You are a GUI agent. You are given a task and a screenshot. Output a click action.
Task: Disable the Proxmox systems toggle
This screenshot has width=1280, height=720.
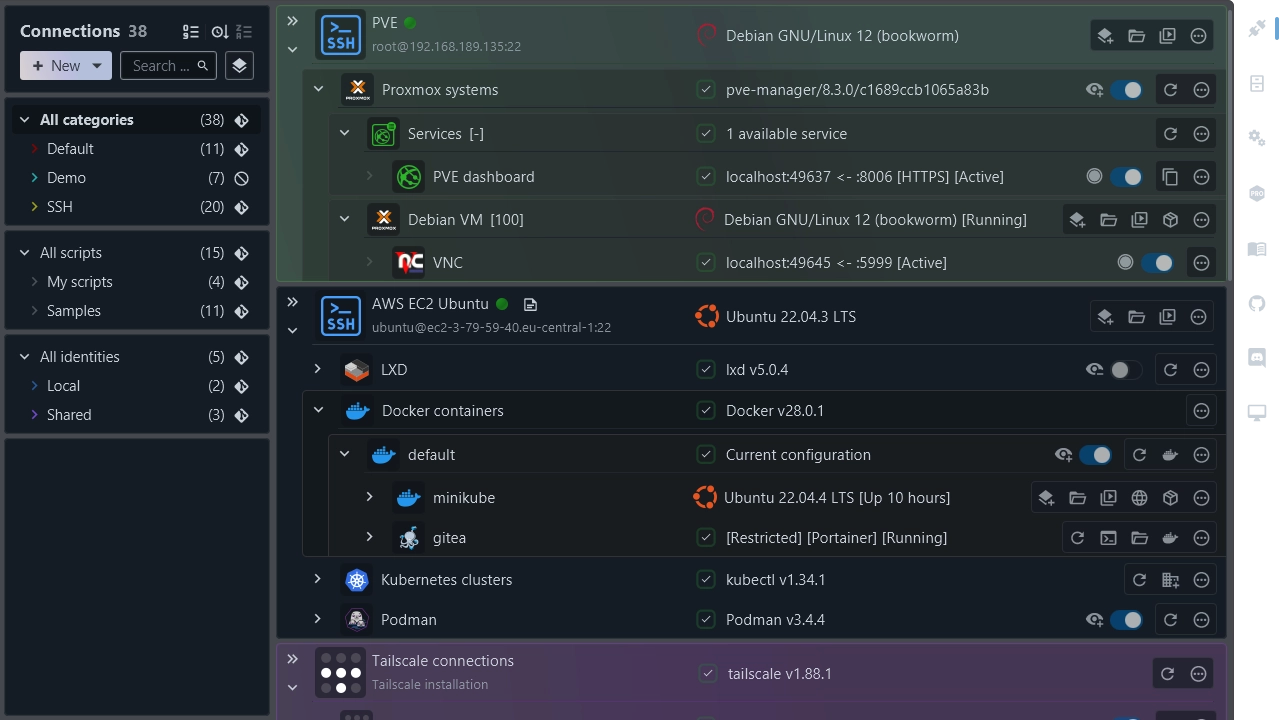click(1127, 90)
